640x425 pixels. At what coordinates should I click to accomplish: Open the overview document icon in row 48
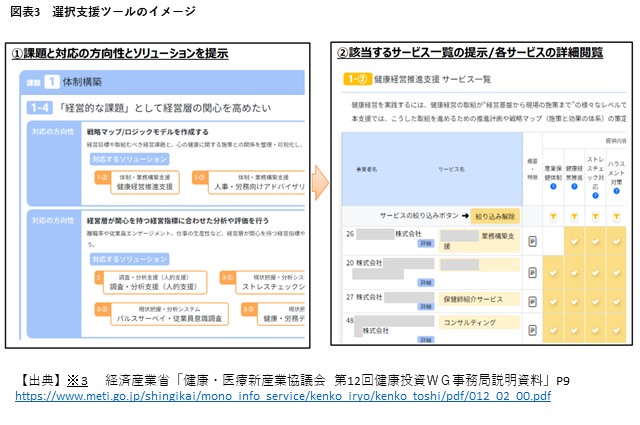pyautogui.click(x=532, y=330)
